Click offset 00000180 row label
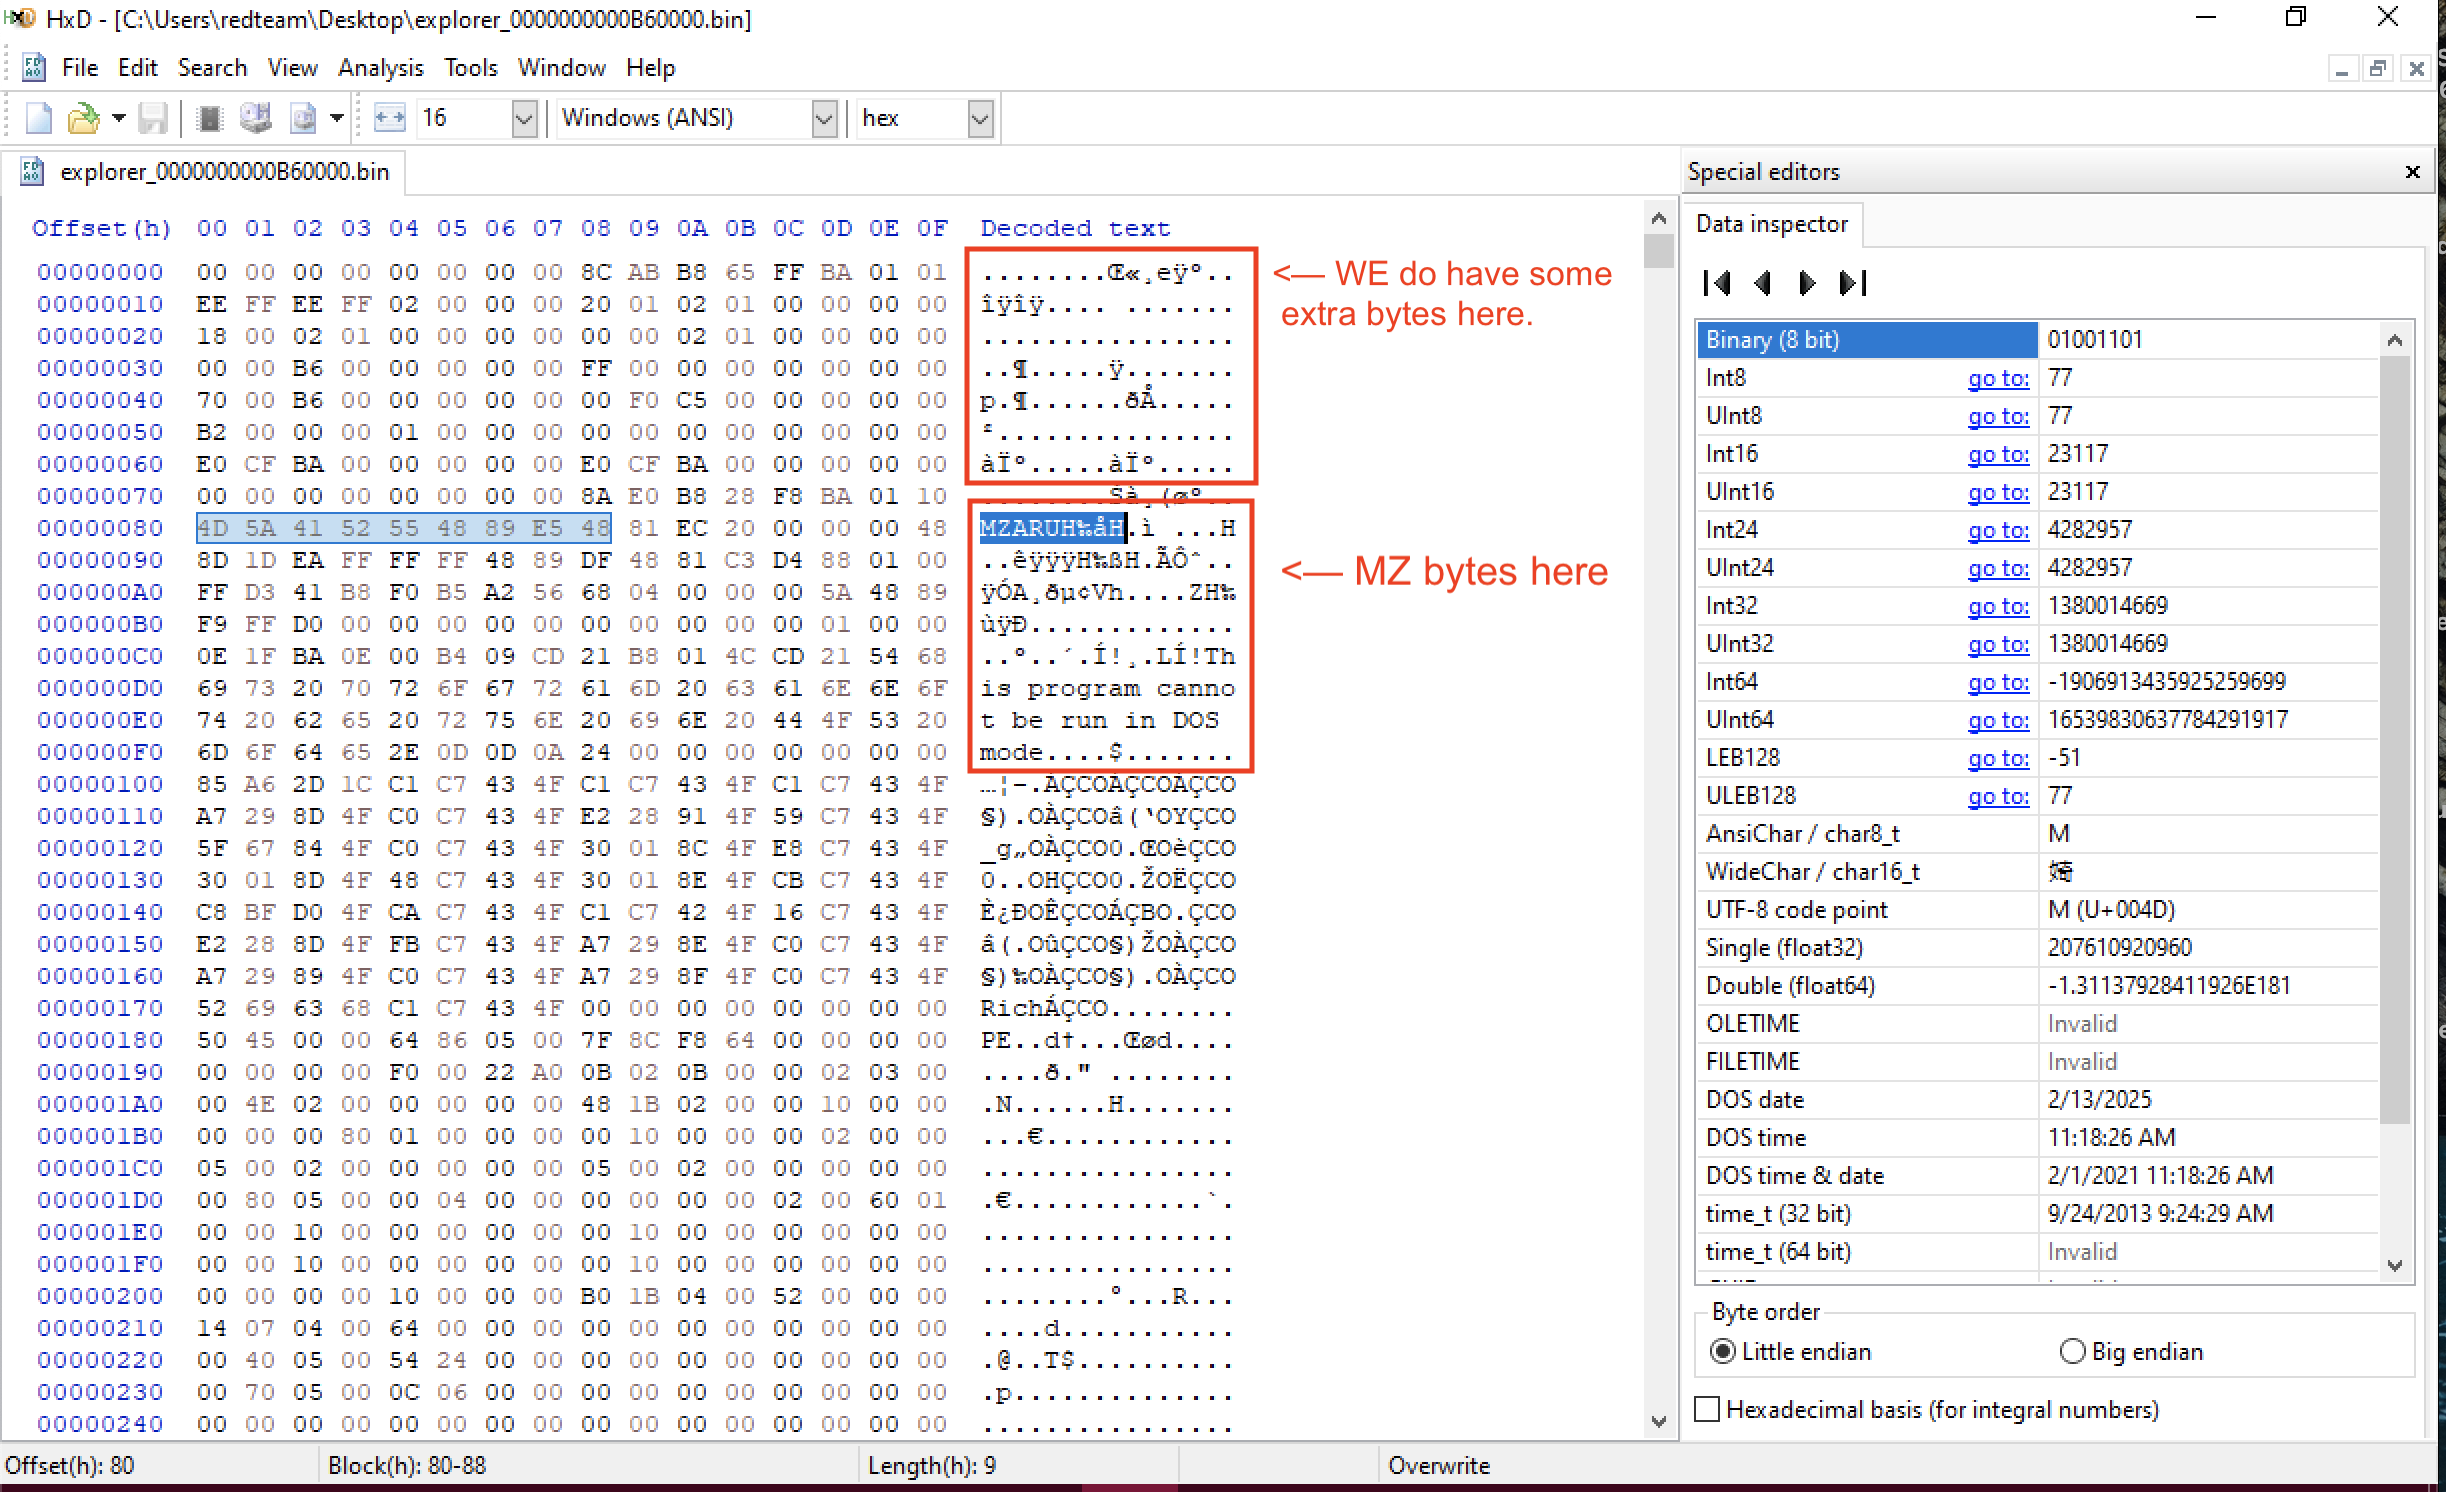The image size is (2446, 1492). point(100,1040)
